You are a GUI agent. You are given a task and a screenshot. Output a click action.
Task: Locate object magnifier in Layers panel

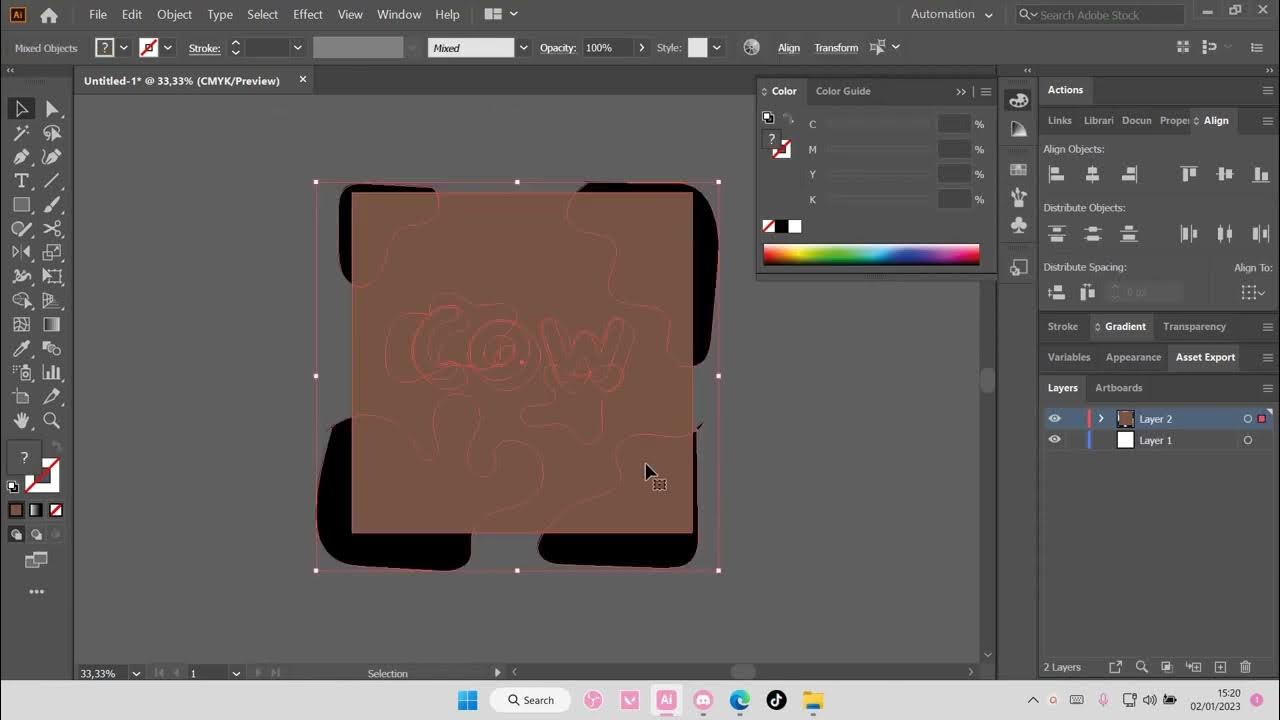[x=1141, y=667]
